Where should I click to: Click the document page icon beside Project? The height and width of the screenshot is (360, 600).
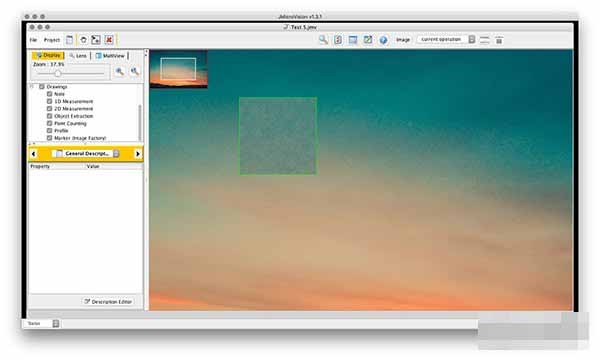coord(70,40)
